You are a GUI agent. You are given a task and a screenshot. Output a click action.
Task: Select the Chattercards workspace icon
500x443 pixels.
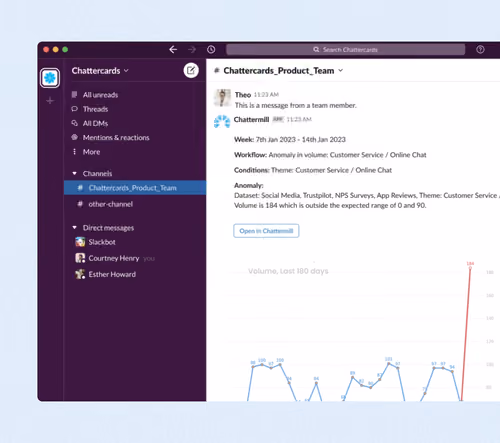click(50, 78)
